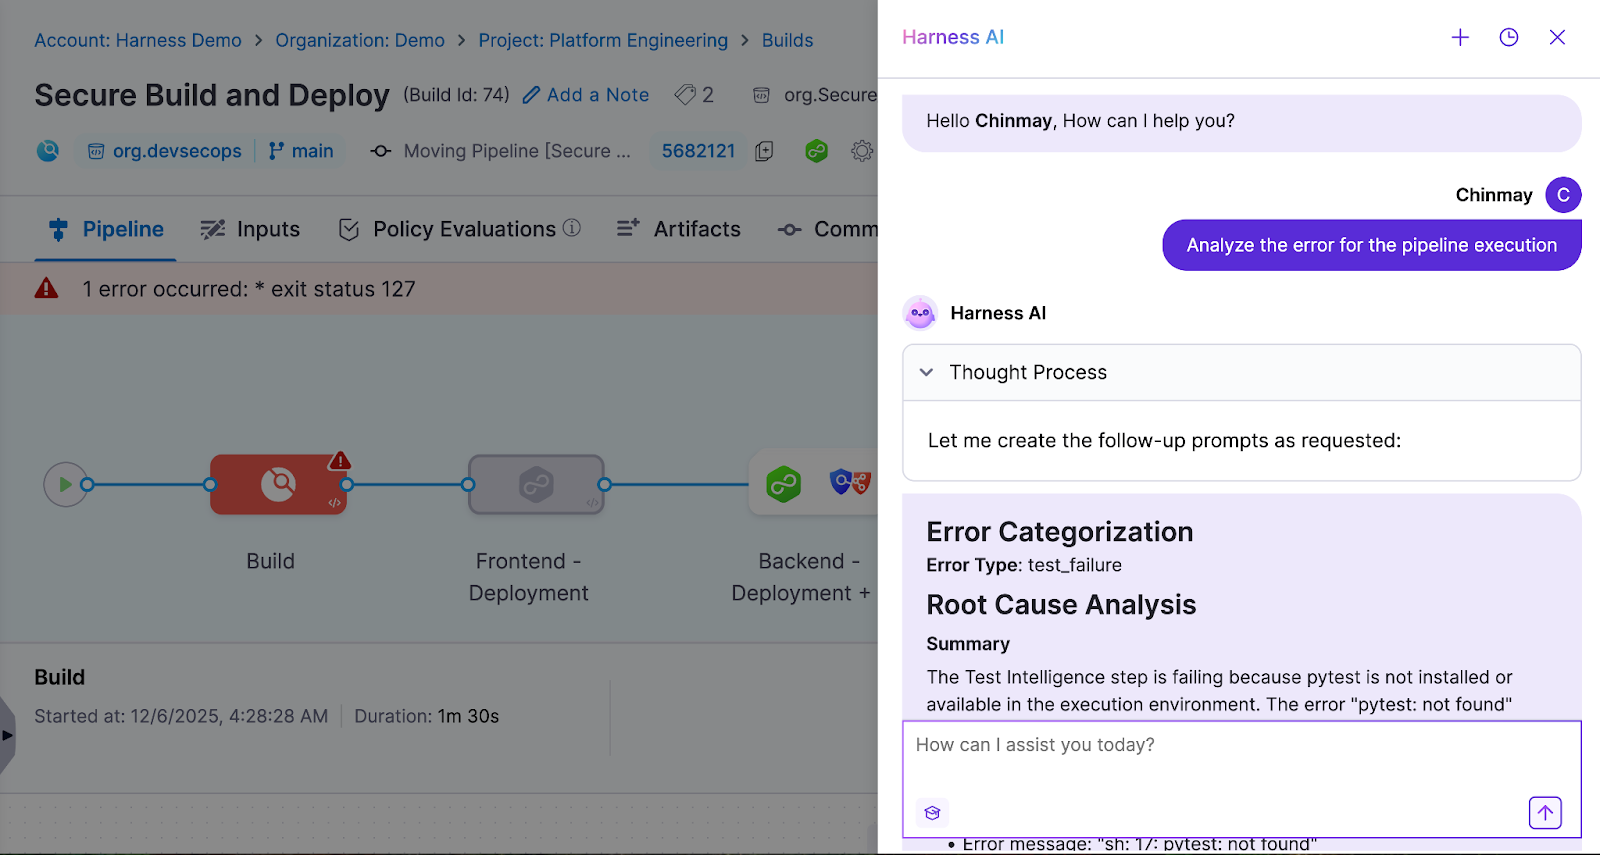
Task: Open the settings gear icon in header
Action: [862, 151]
